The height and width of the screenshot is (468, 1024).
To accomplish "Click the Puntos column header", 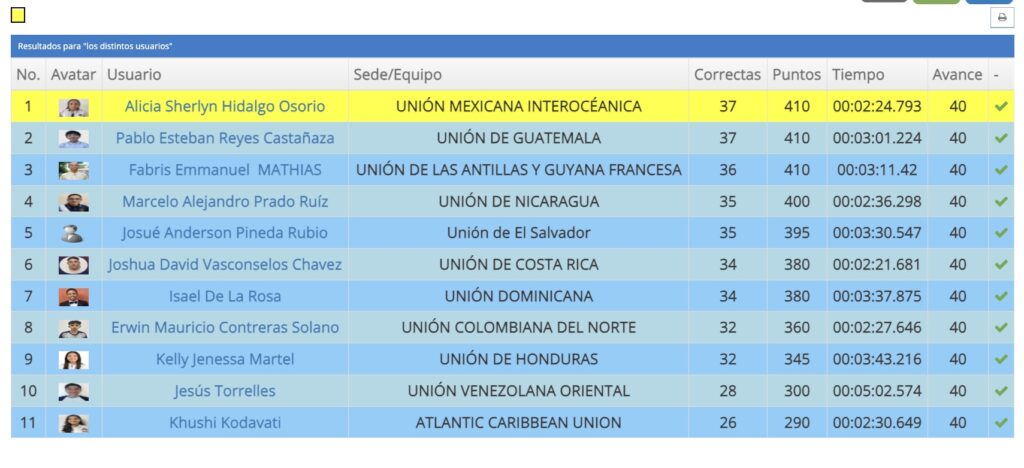I will pyautogui.click(x=796, y=75).
